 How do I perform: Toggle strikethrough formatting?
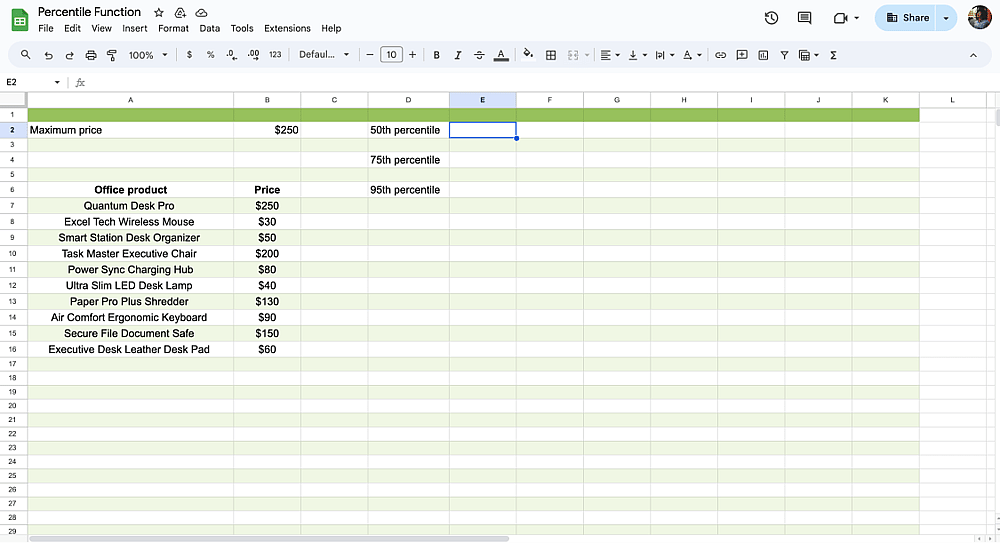pyautogui.click(x=479, y=56)
